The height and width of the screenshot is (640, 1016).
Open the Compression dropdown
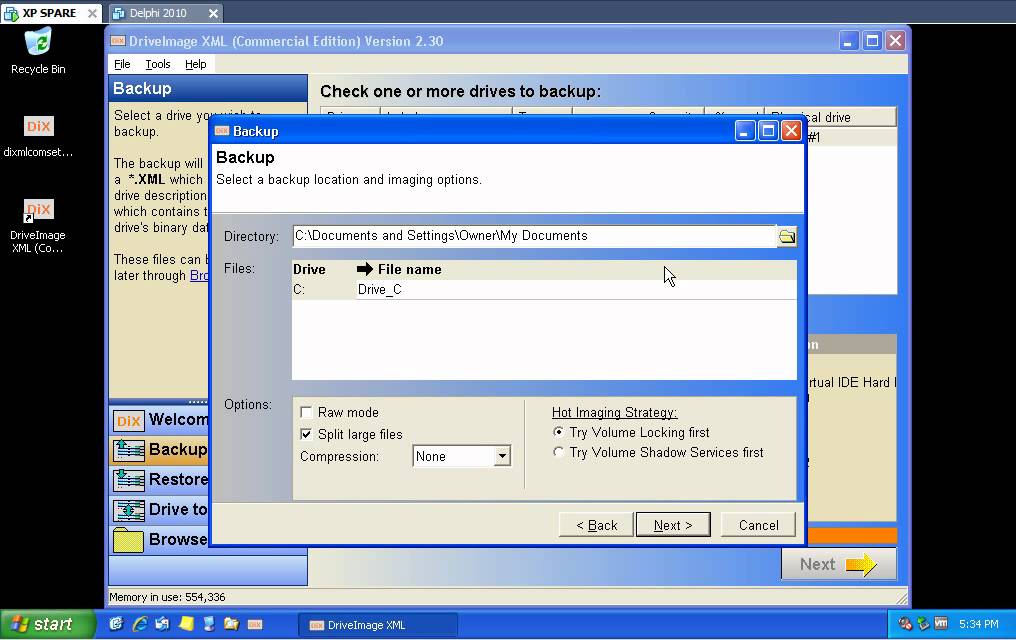click(502, 456)
